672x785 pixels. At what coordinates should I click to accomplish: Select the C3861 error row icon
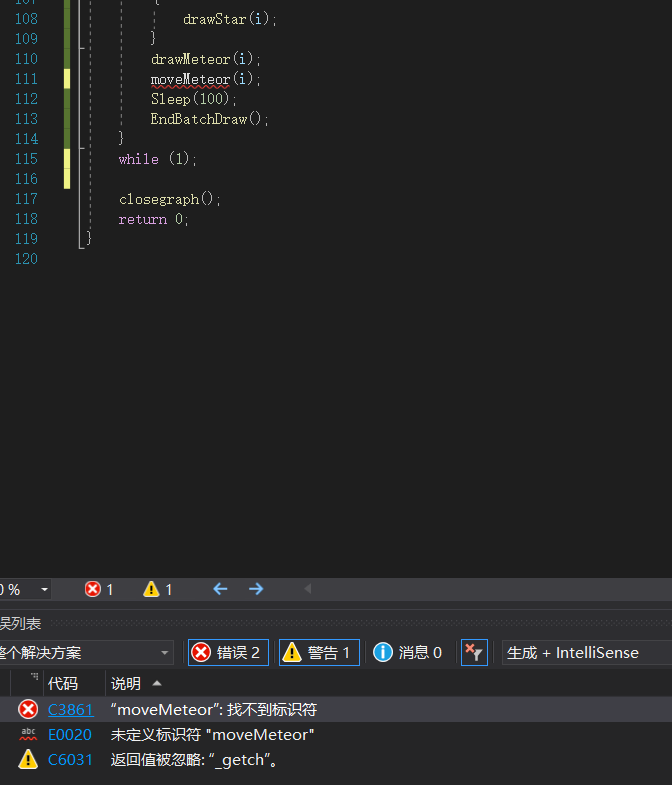[x=28, y=709]
